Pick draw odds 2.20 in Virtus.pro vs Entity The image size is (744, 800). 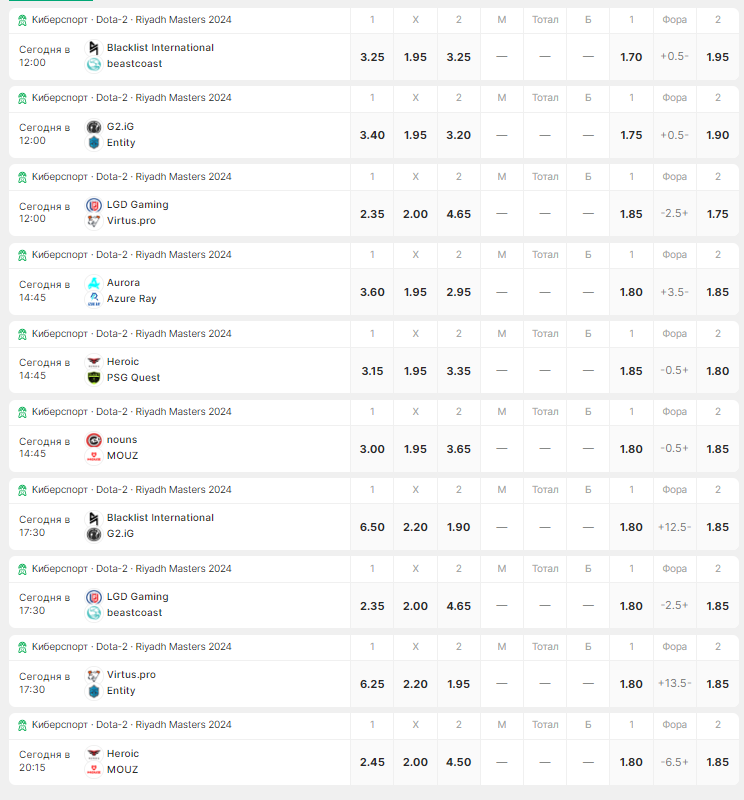416,684
